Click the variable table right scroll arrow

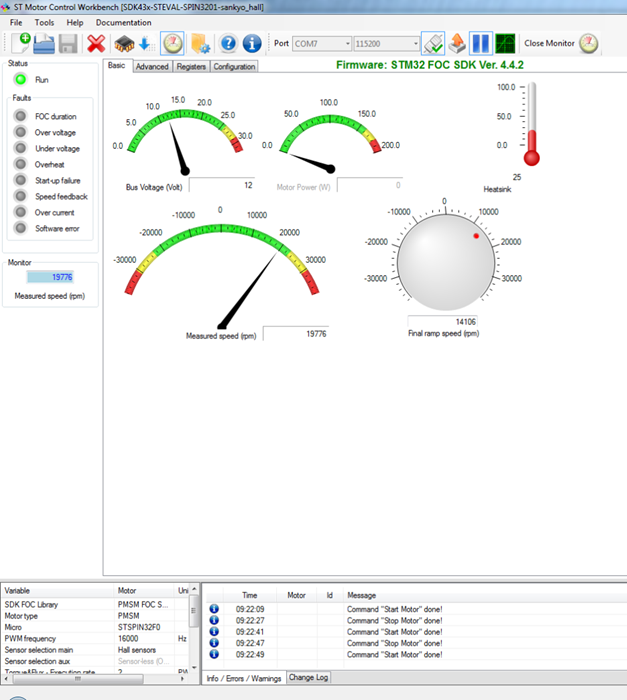coord(182,679)
